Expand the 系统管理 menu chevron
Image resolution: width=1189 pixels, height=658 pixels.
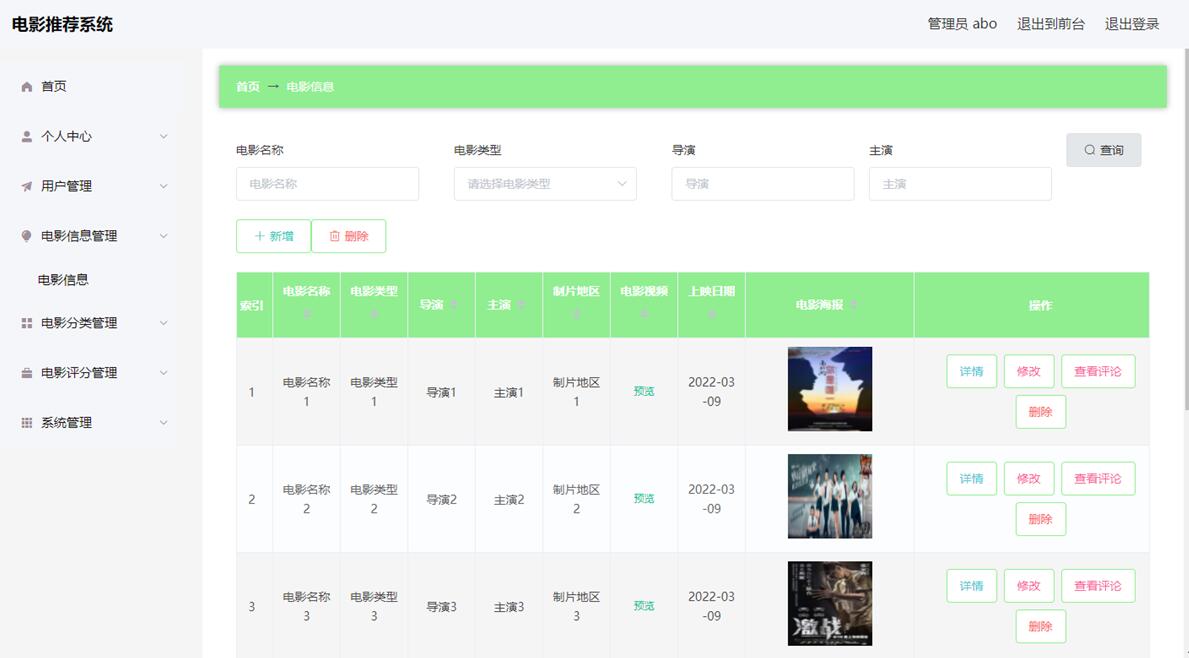click(164, 423)
